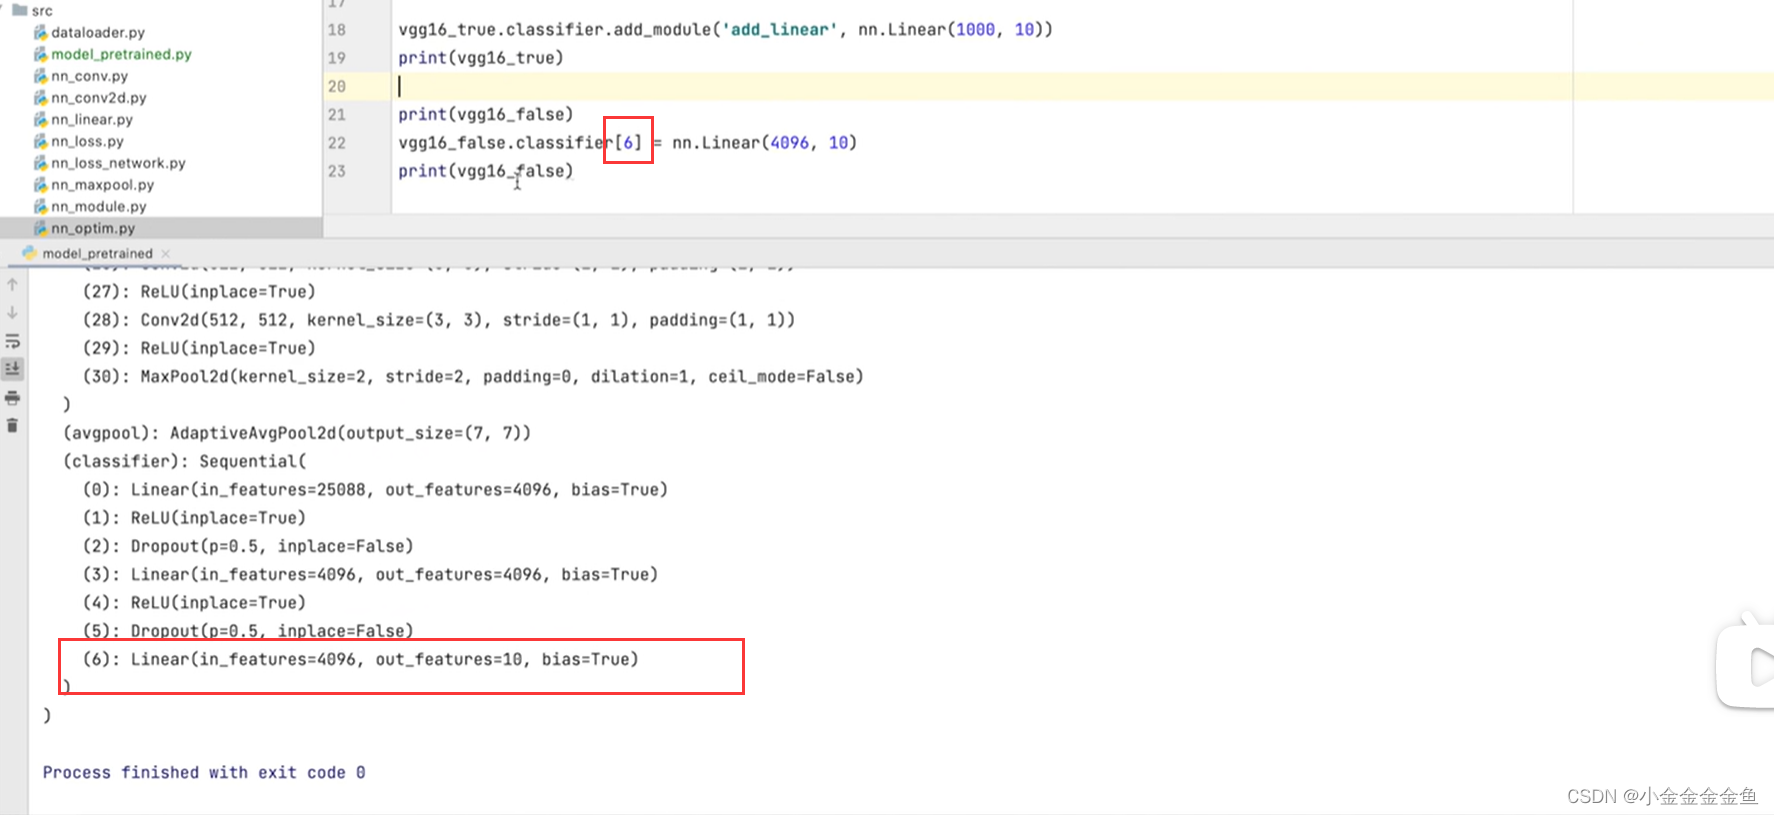Click the Python icon on the model_pretrained tab
This screenshot has height=815, width=1774.
coord(29,254)
